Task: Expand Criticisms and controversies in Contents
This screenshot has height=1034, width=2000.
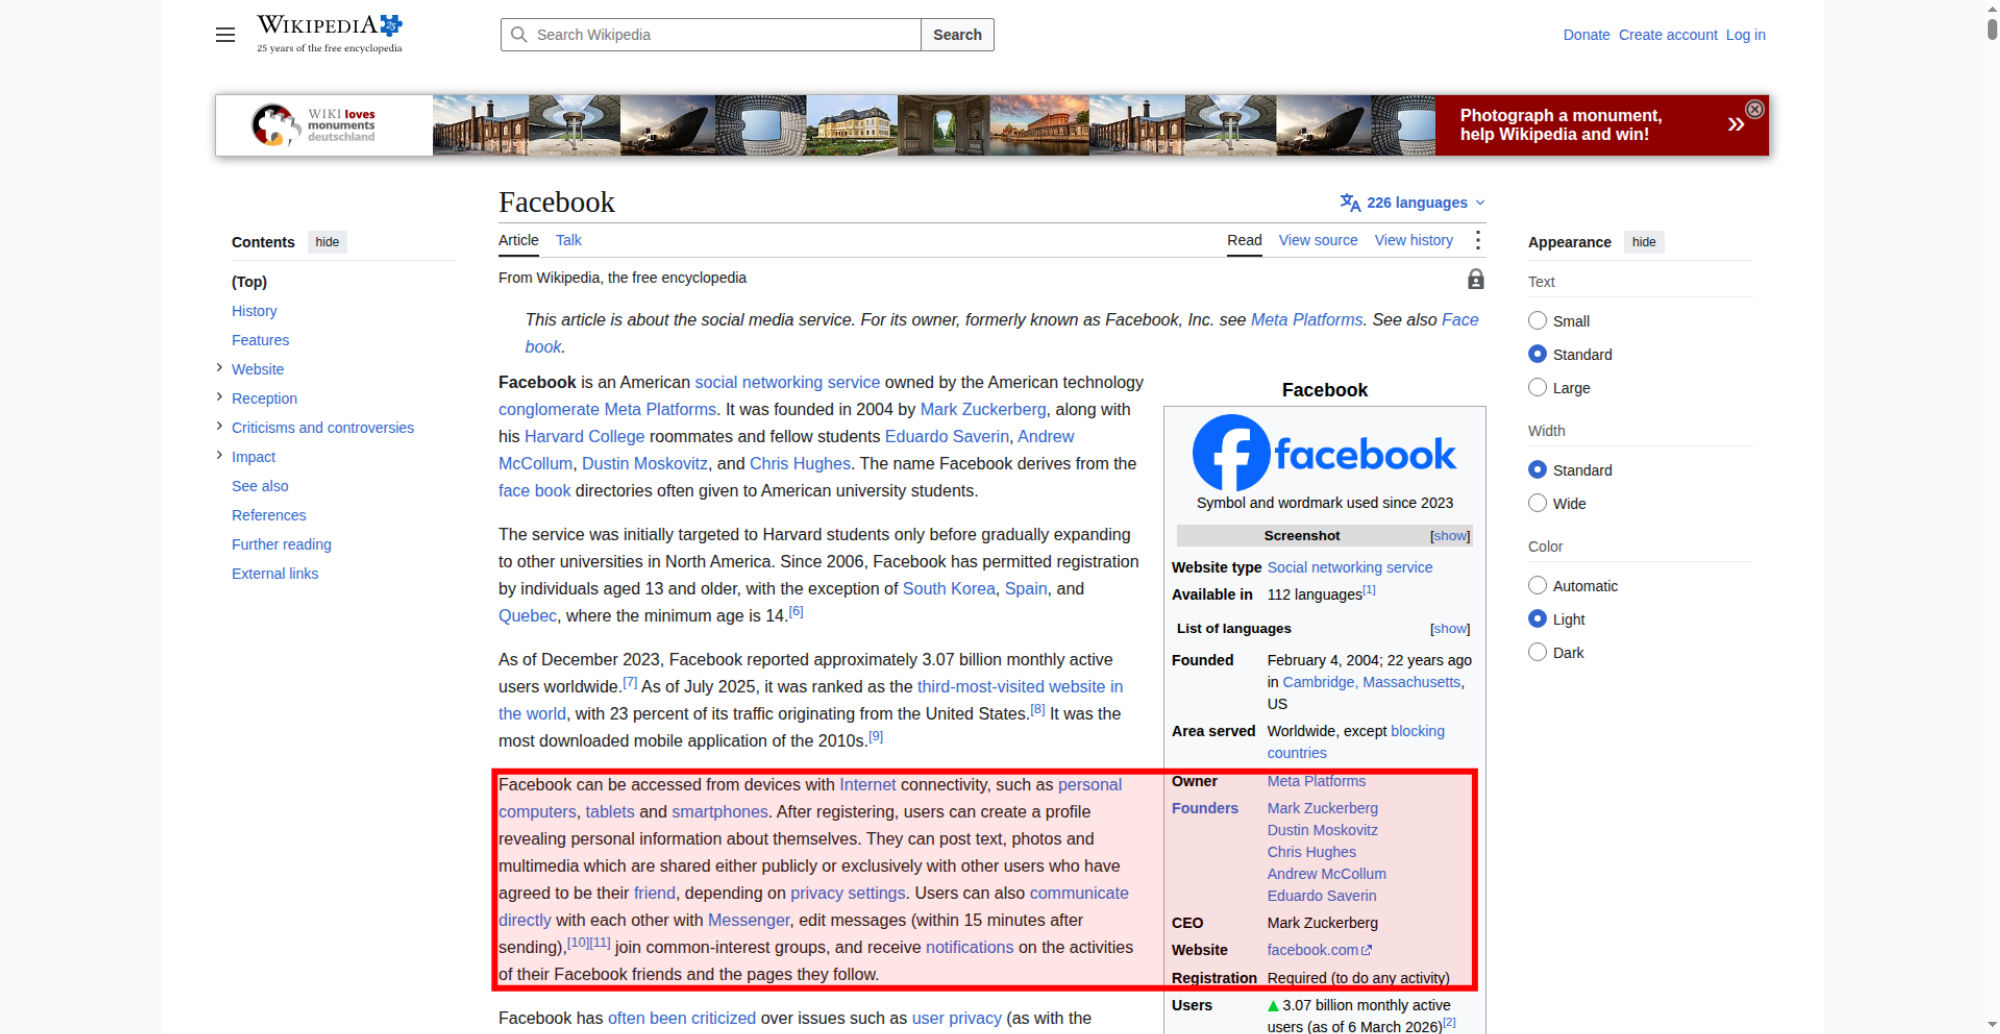Action: pos(219,426)
